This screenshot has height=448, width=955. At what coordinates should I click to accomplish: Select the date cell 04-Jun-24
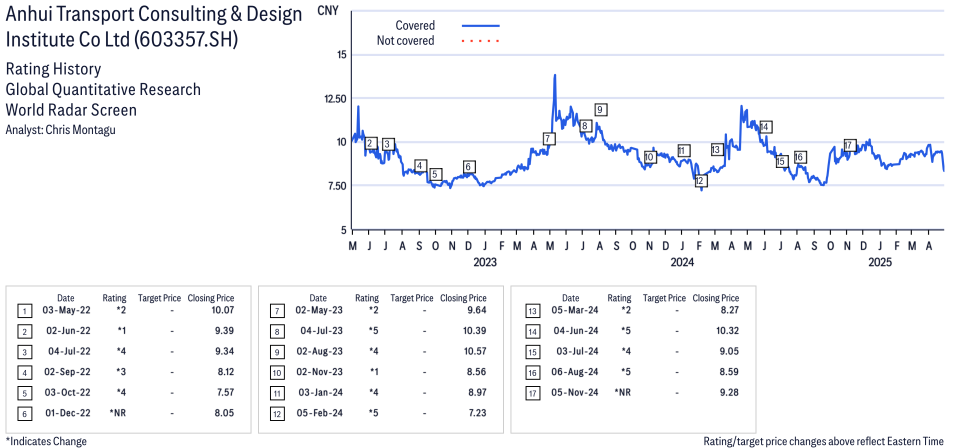(574, 331)
